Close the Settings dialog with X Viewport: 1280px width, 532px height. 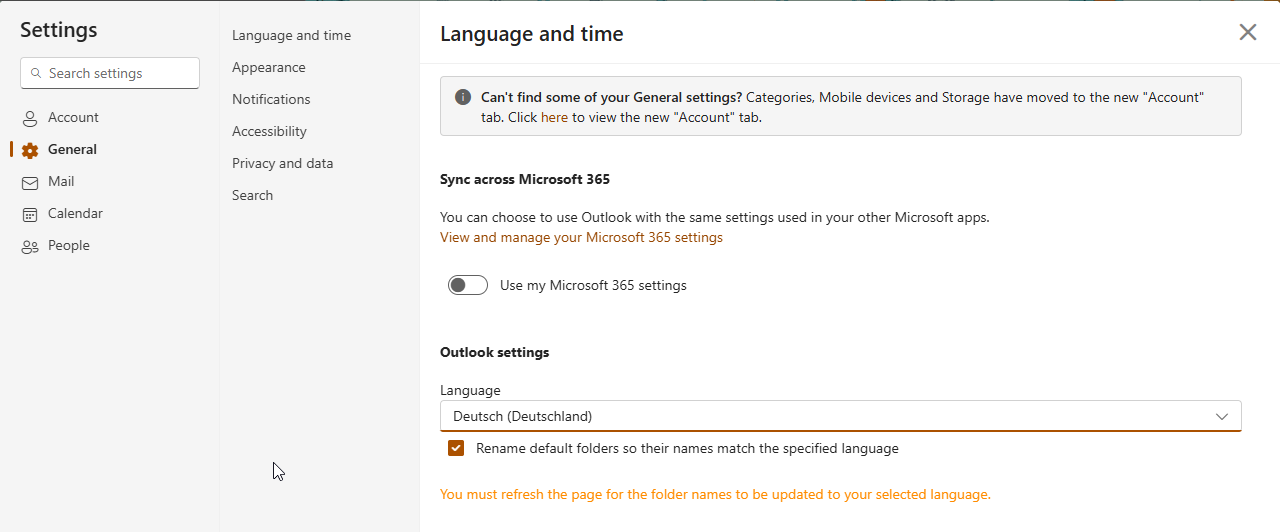(1247, 32)
